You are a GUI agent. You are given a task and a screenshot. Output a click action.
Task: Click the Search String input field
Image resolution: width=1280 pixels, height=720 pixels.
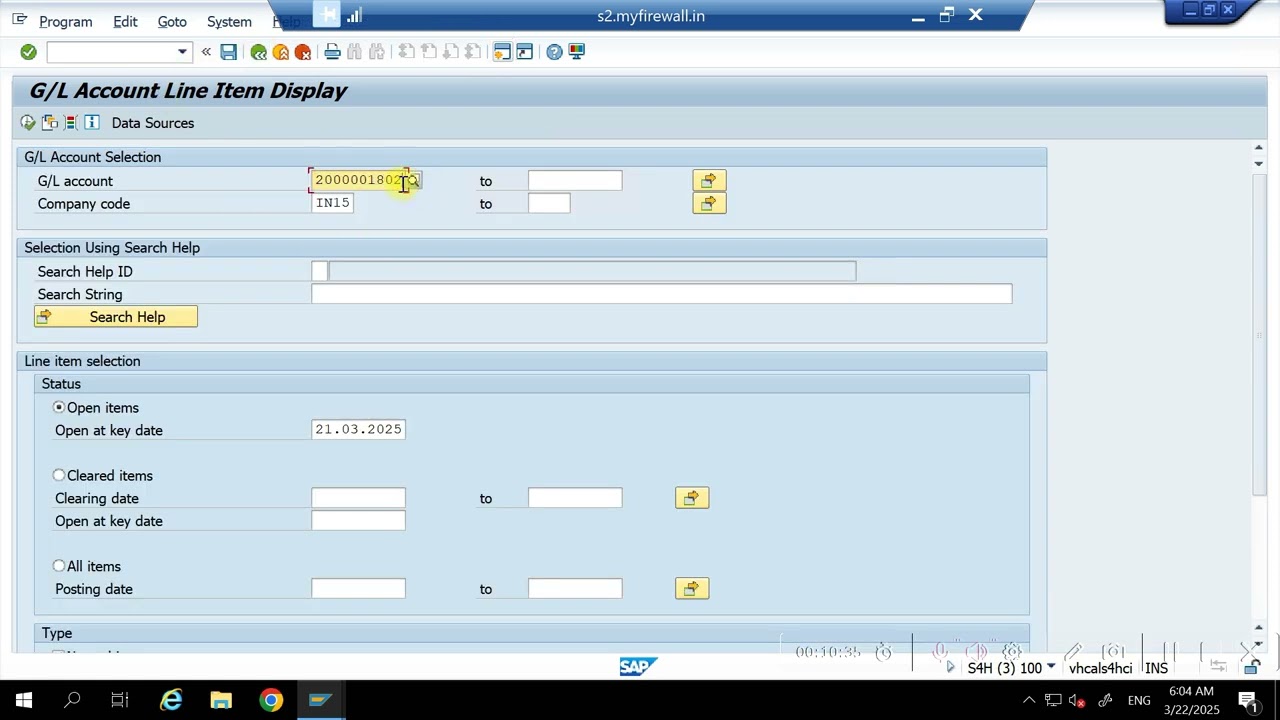coord(662,294)
